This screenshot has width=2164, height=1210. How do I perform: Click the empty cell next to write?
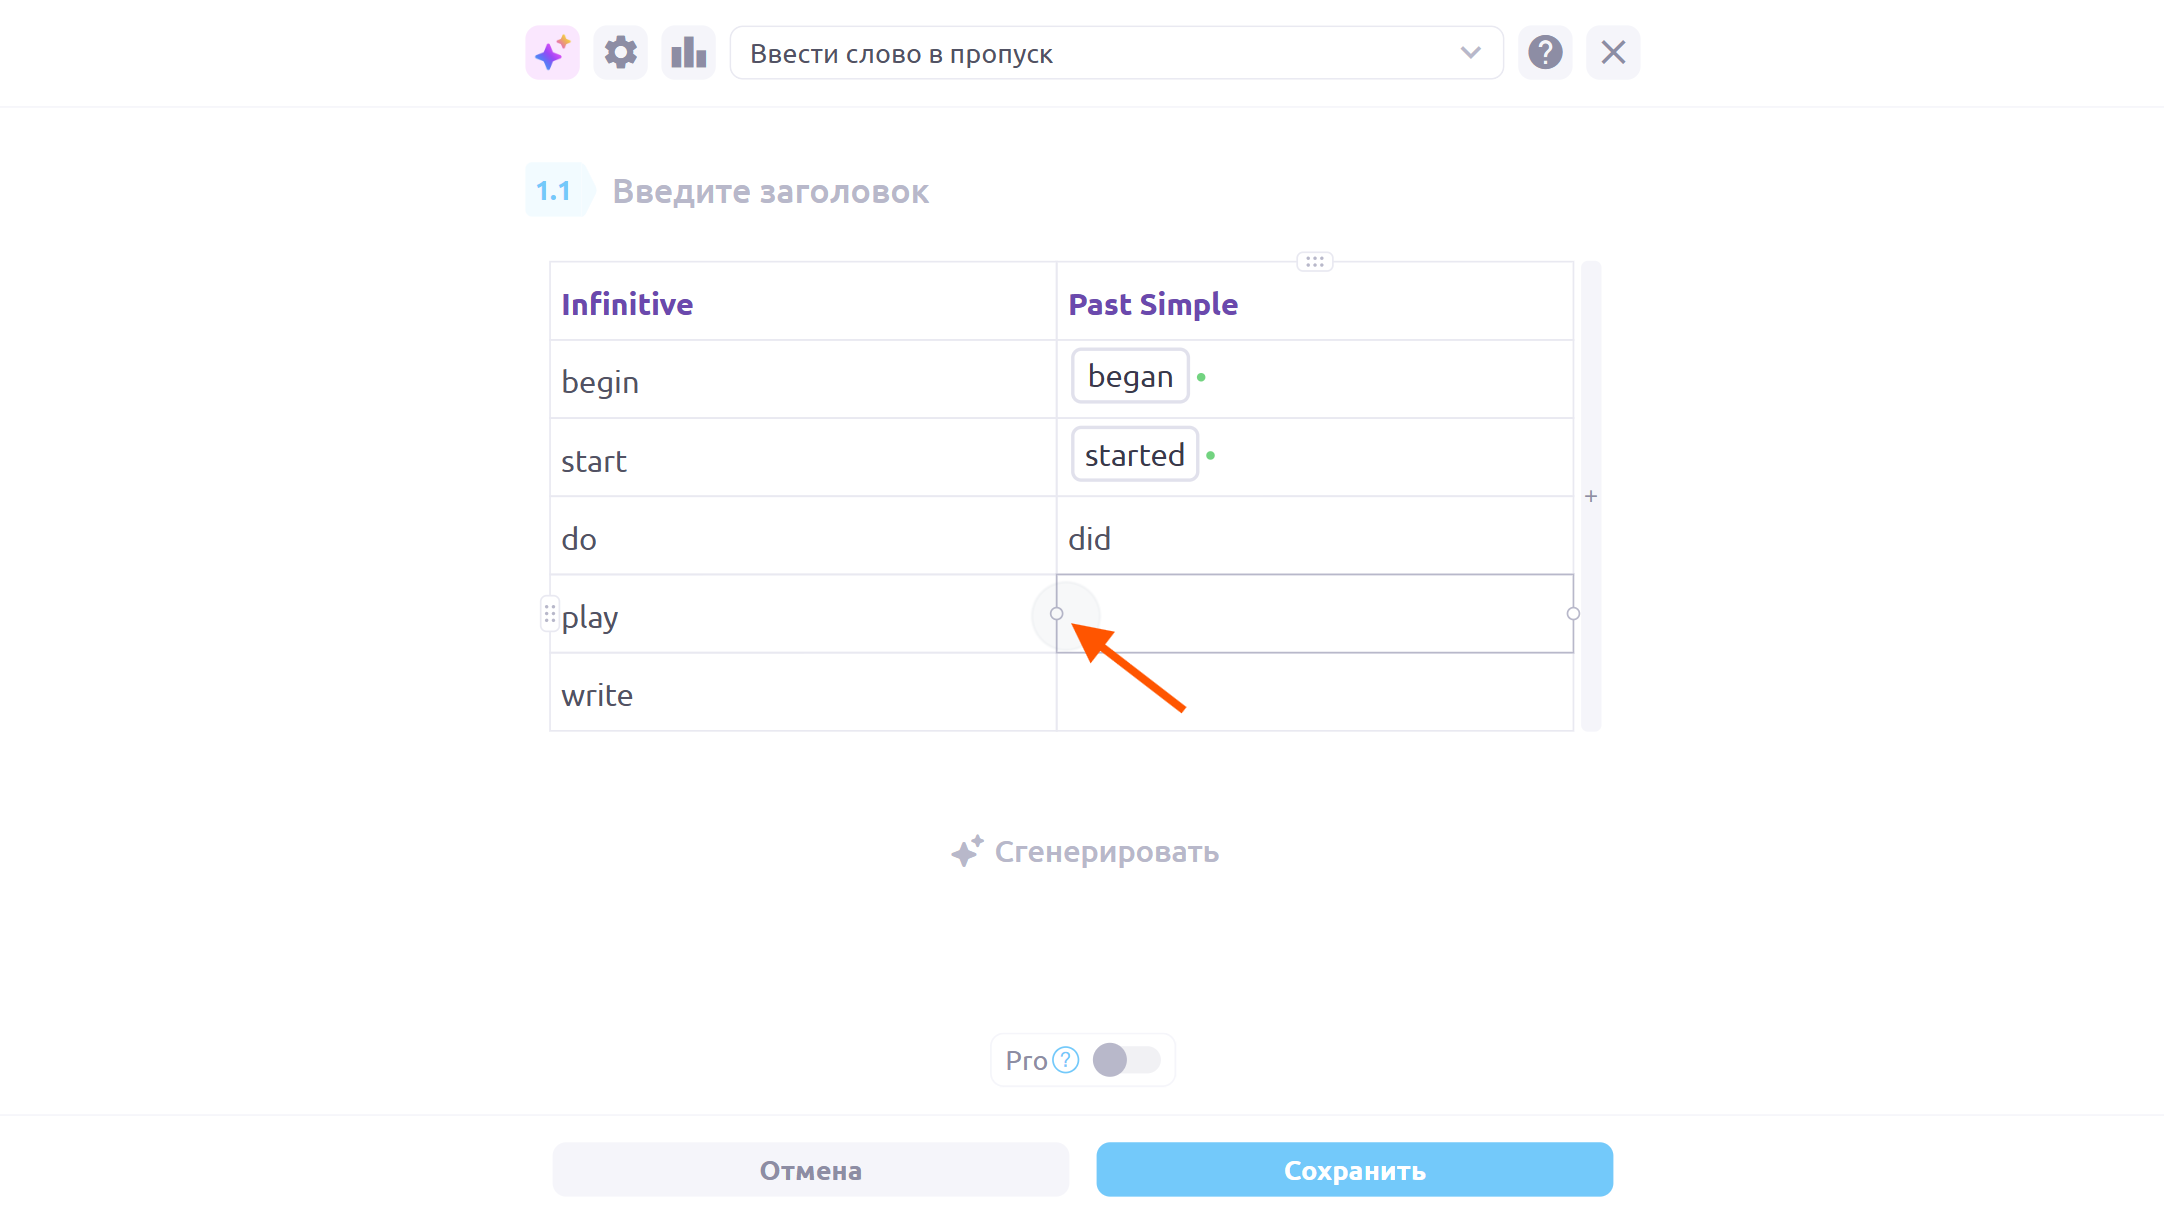point(1314,693)
